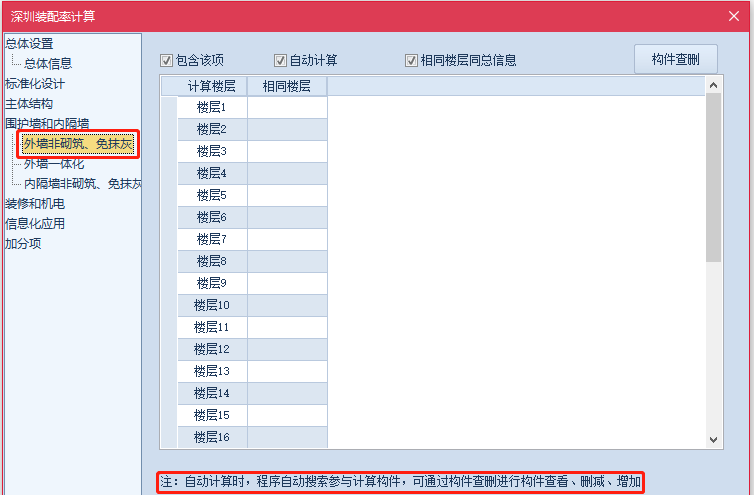This screenshot has height=495, width=754.
Task: Toggle the 包含该项 checkbox
Action: click(167, 60)
